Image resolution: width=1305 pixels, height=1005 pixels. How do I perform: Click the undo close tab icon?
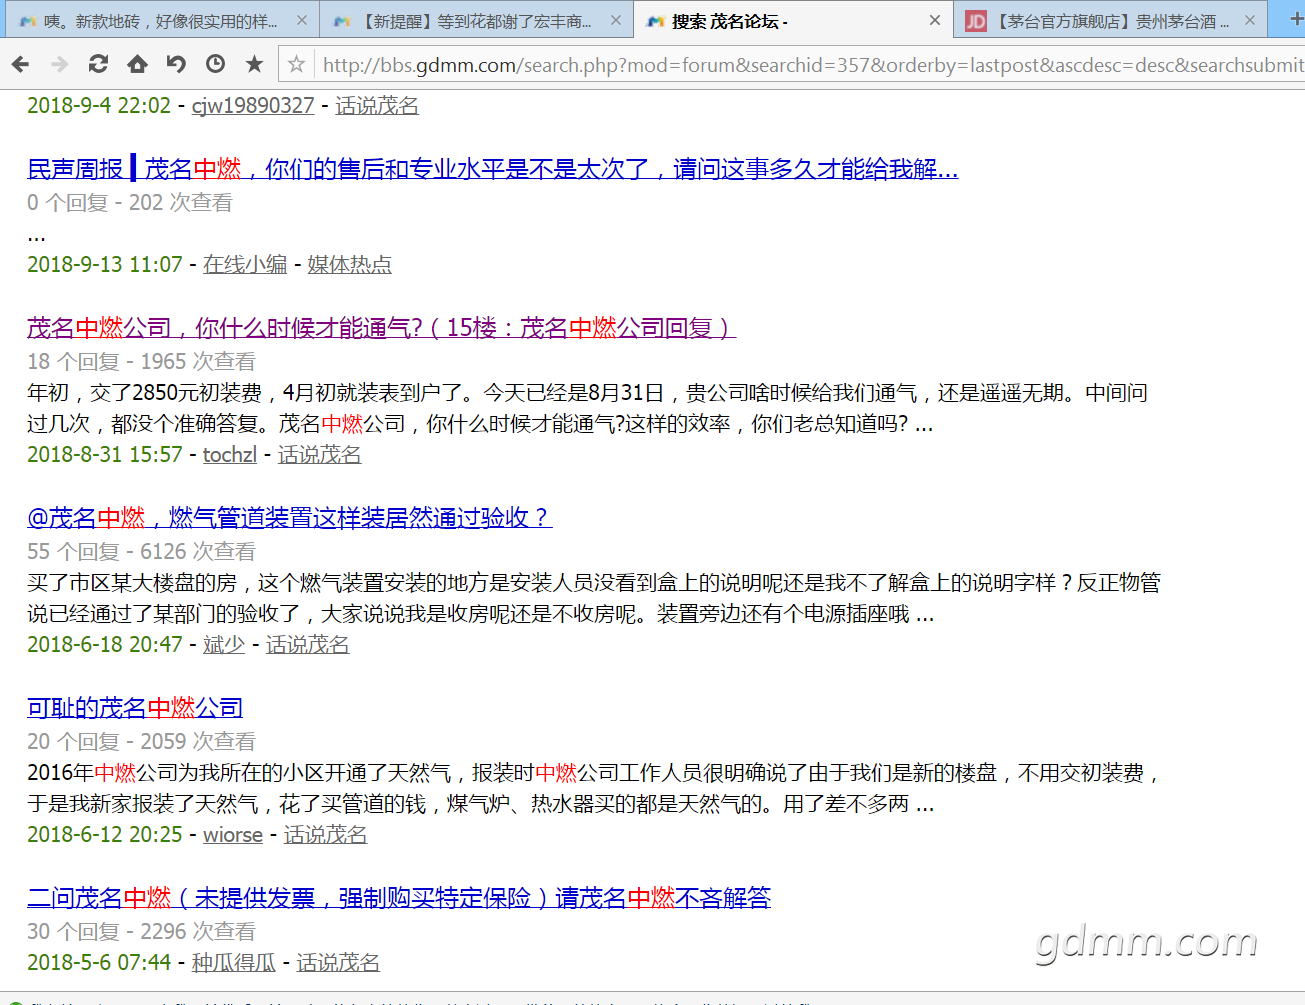176,64
